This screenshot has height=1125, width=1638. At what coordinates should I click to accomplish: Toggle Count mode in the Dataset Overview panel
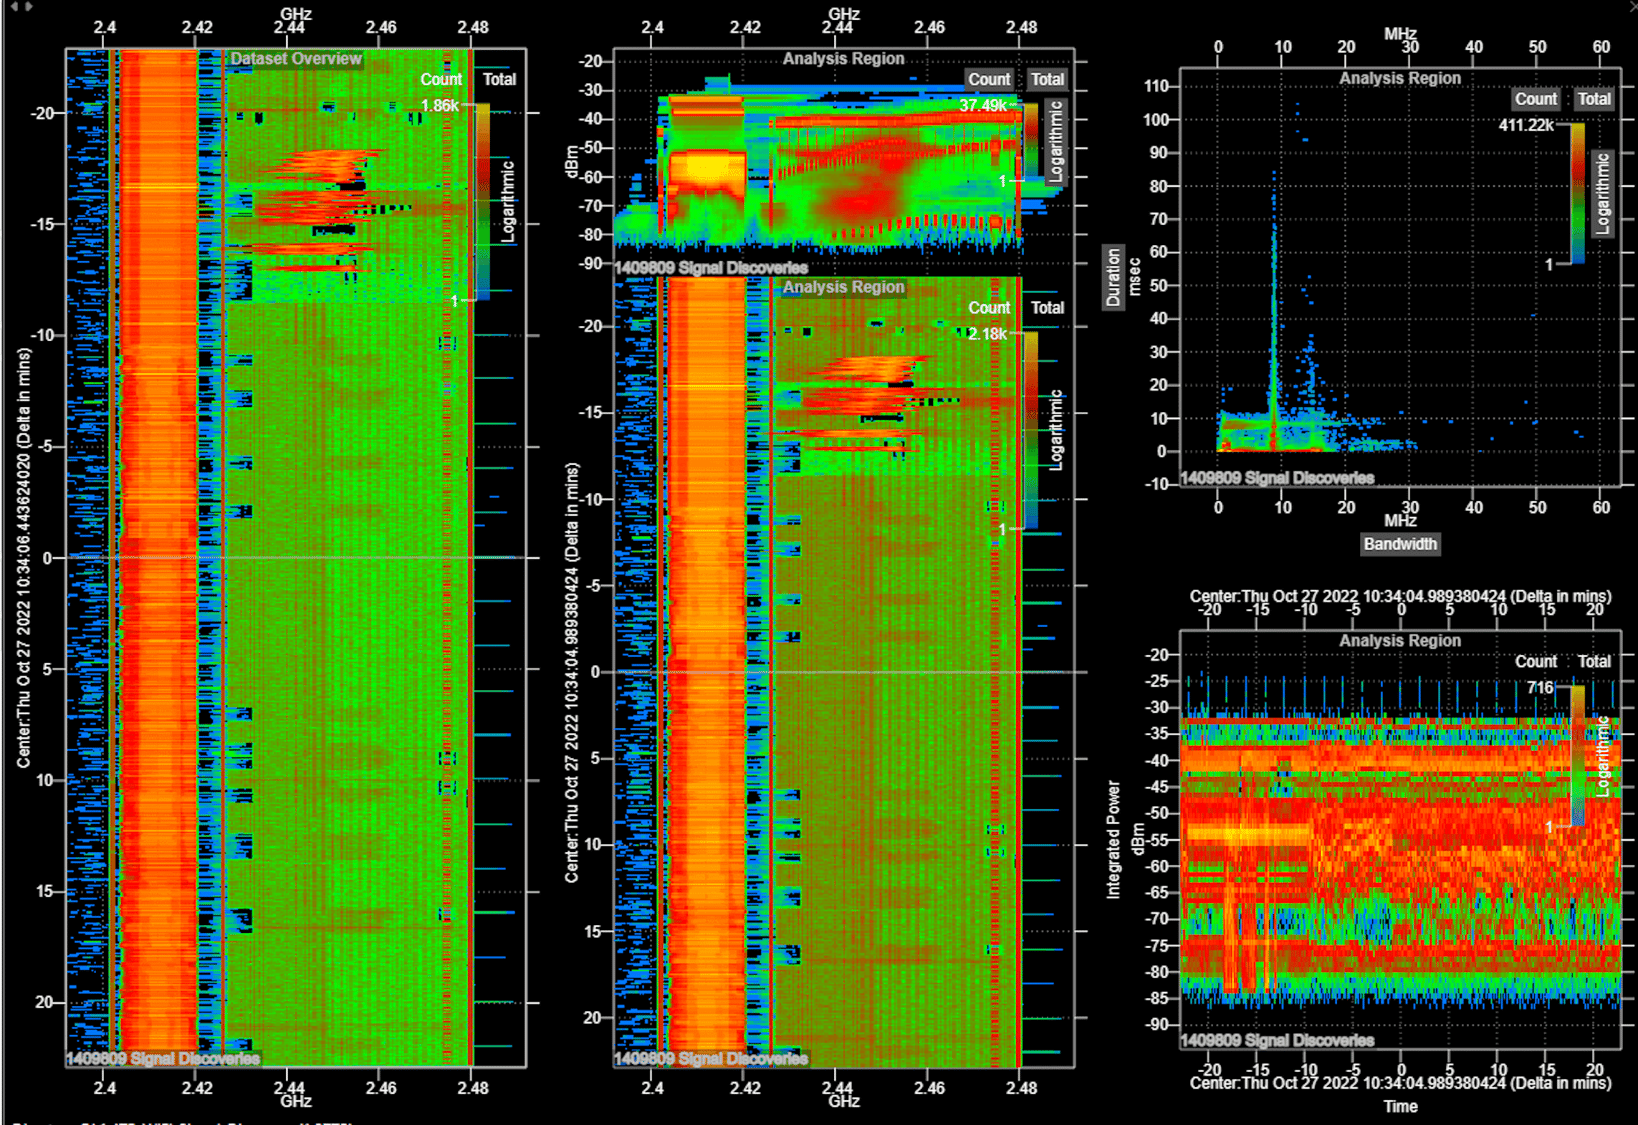[441, 79]
